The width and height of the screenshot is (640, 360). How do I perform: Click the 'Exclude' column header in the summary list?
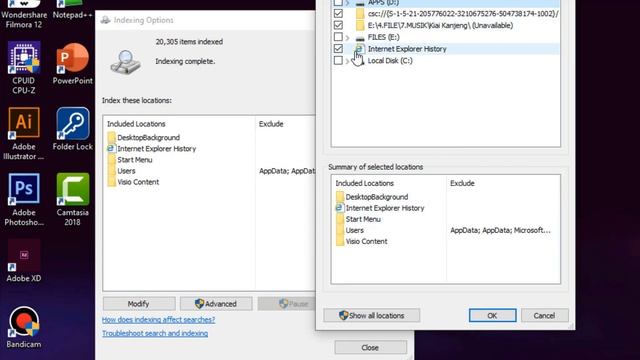point(462,183)
